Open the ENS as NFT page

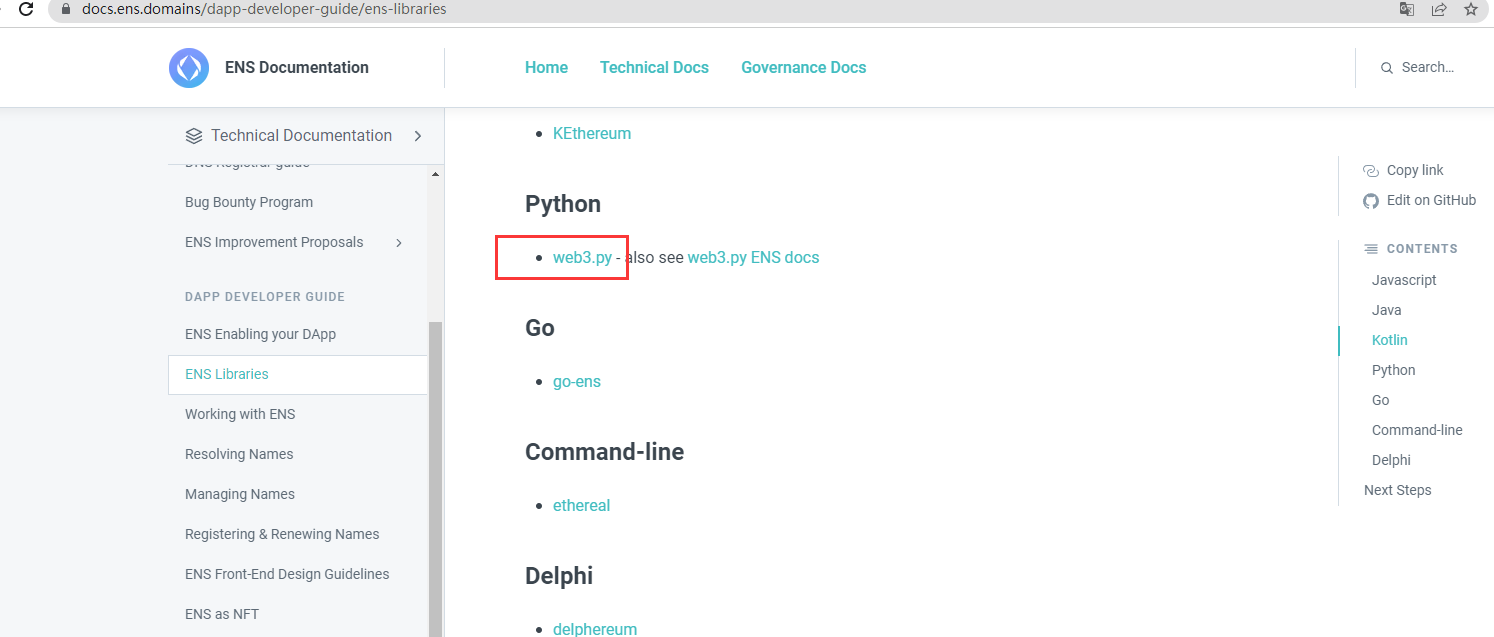pos(222,614)
